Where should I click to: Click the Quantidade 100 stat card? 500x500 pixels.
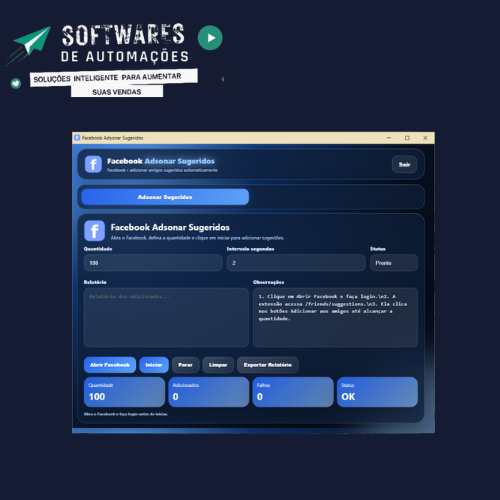(x=124, y=392)
